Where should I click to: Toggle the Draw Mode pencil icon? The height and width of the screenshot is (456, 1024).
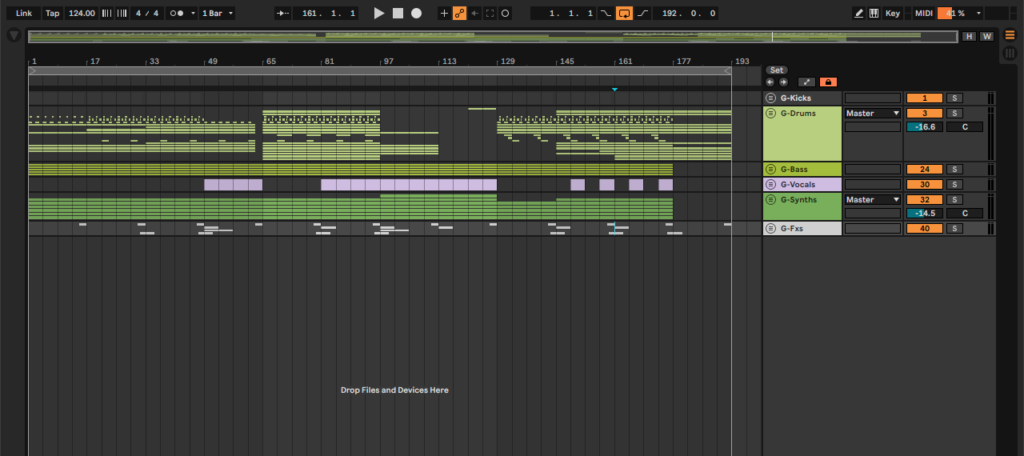pos(859,13)
